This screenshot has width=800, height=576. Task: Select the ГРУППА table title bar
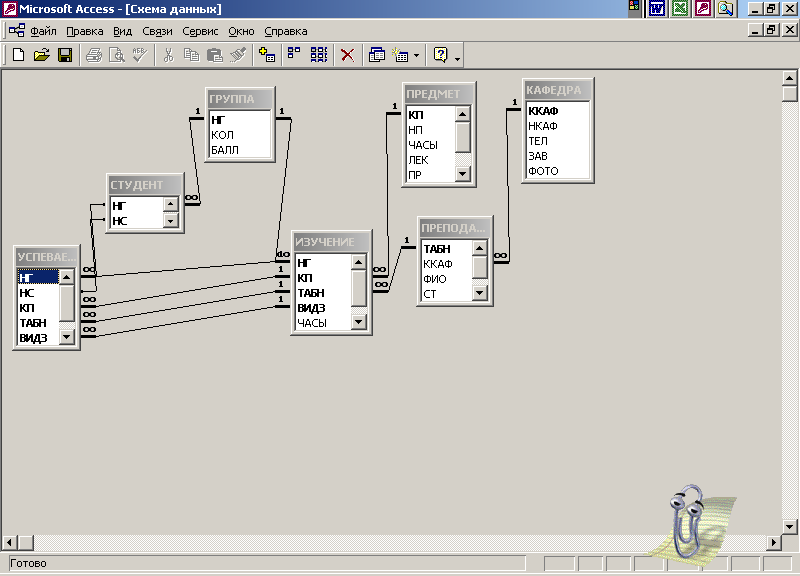click(240, 98)
